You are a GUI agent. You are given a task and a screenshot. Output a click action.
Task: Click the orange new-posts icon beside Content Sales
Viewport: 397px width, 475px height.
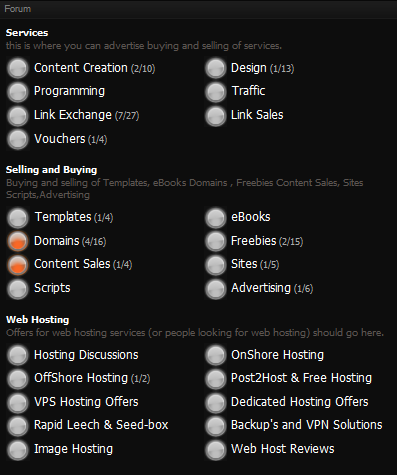(18, 265)
